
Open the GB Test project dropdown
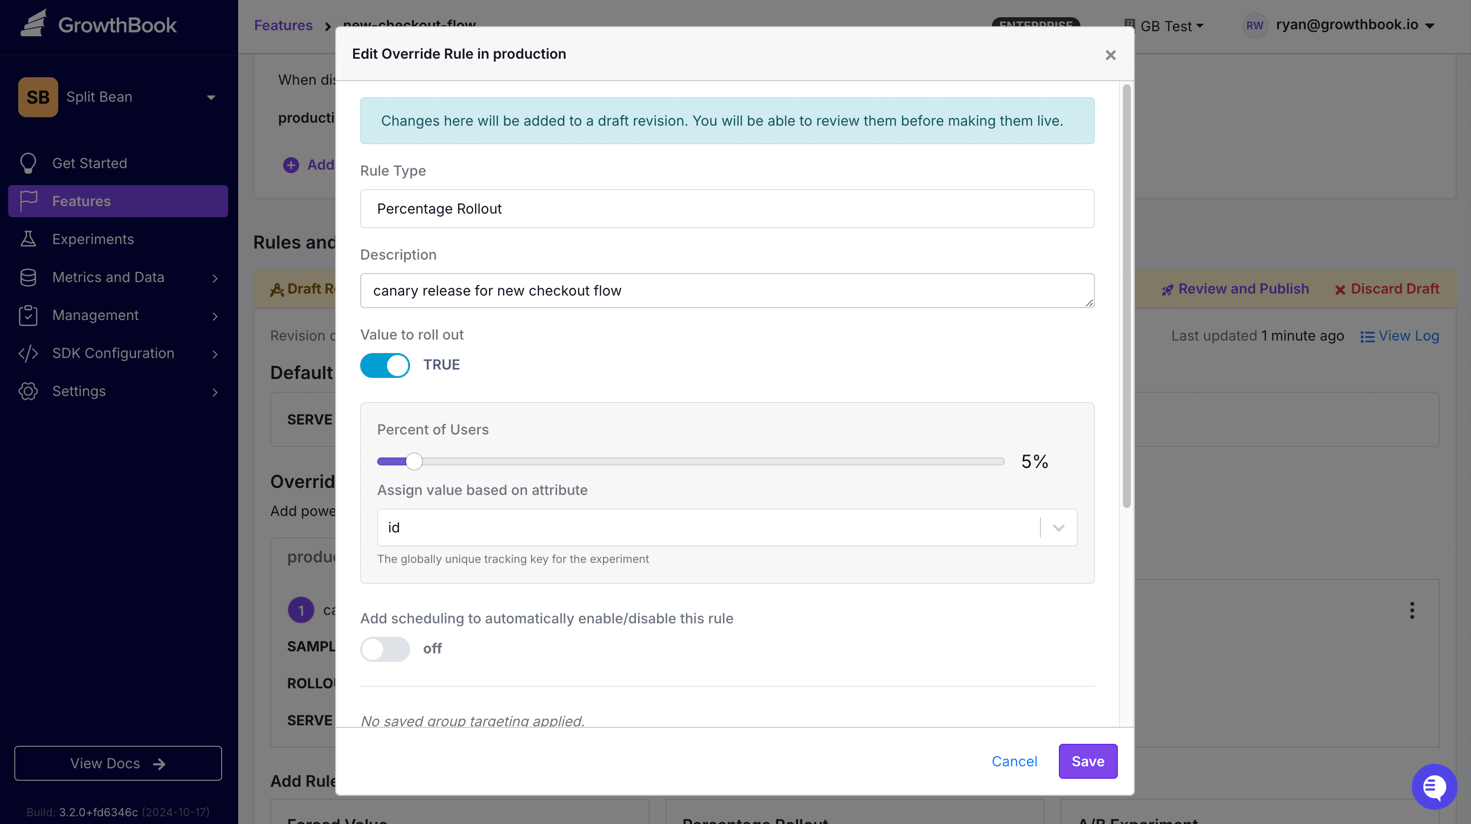[1164, 26]
